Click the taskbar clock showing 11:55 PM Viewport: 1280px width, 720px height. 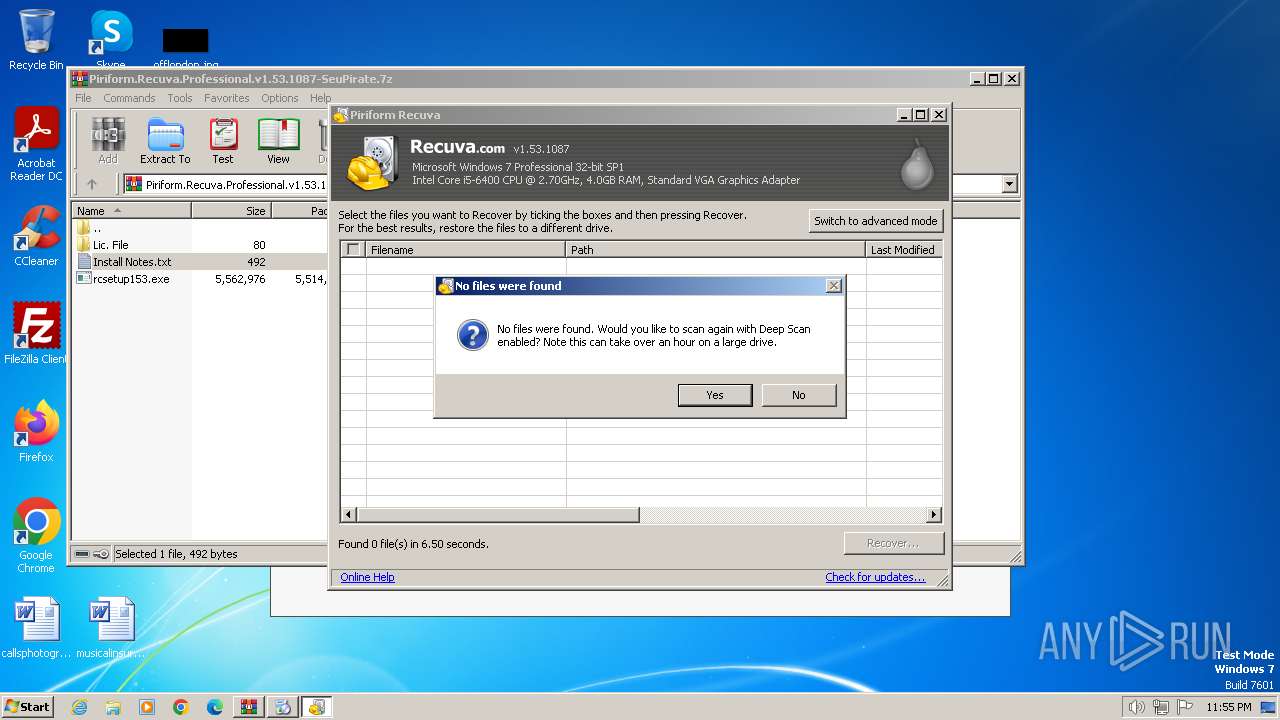click(1229, 707)
